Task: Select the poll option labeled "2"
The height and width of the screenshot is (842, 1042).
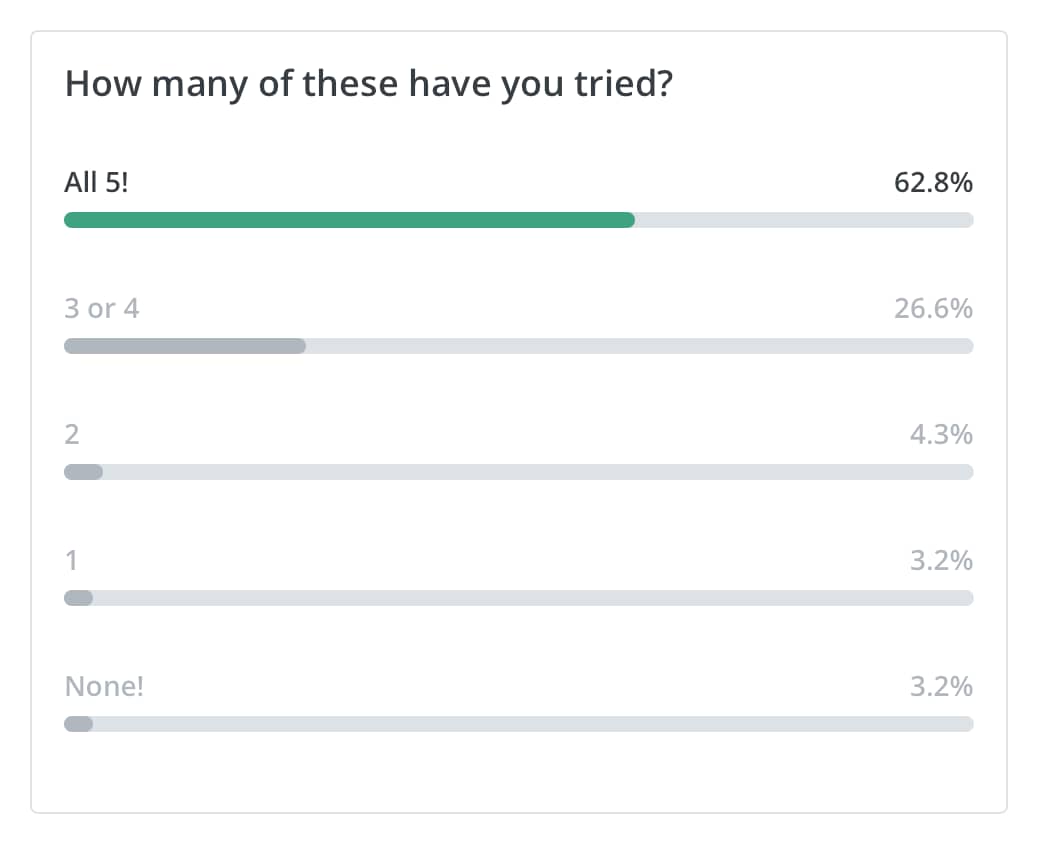Action: click(x=72, y=435)
